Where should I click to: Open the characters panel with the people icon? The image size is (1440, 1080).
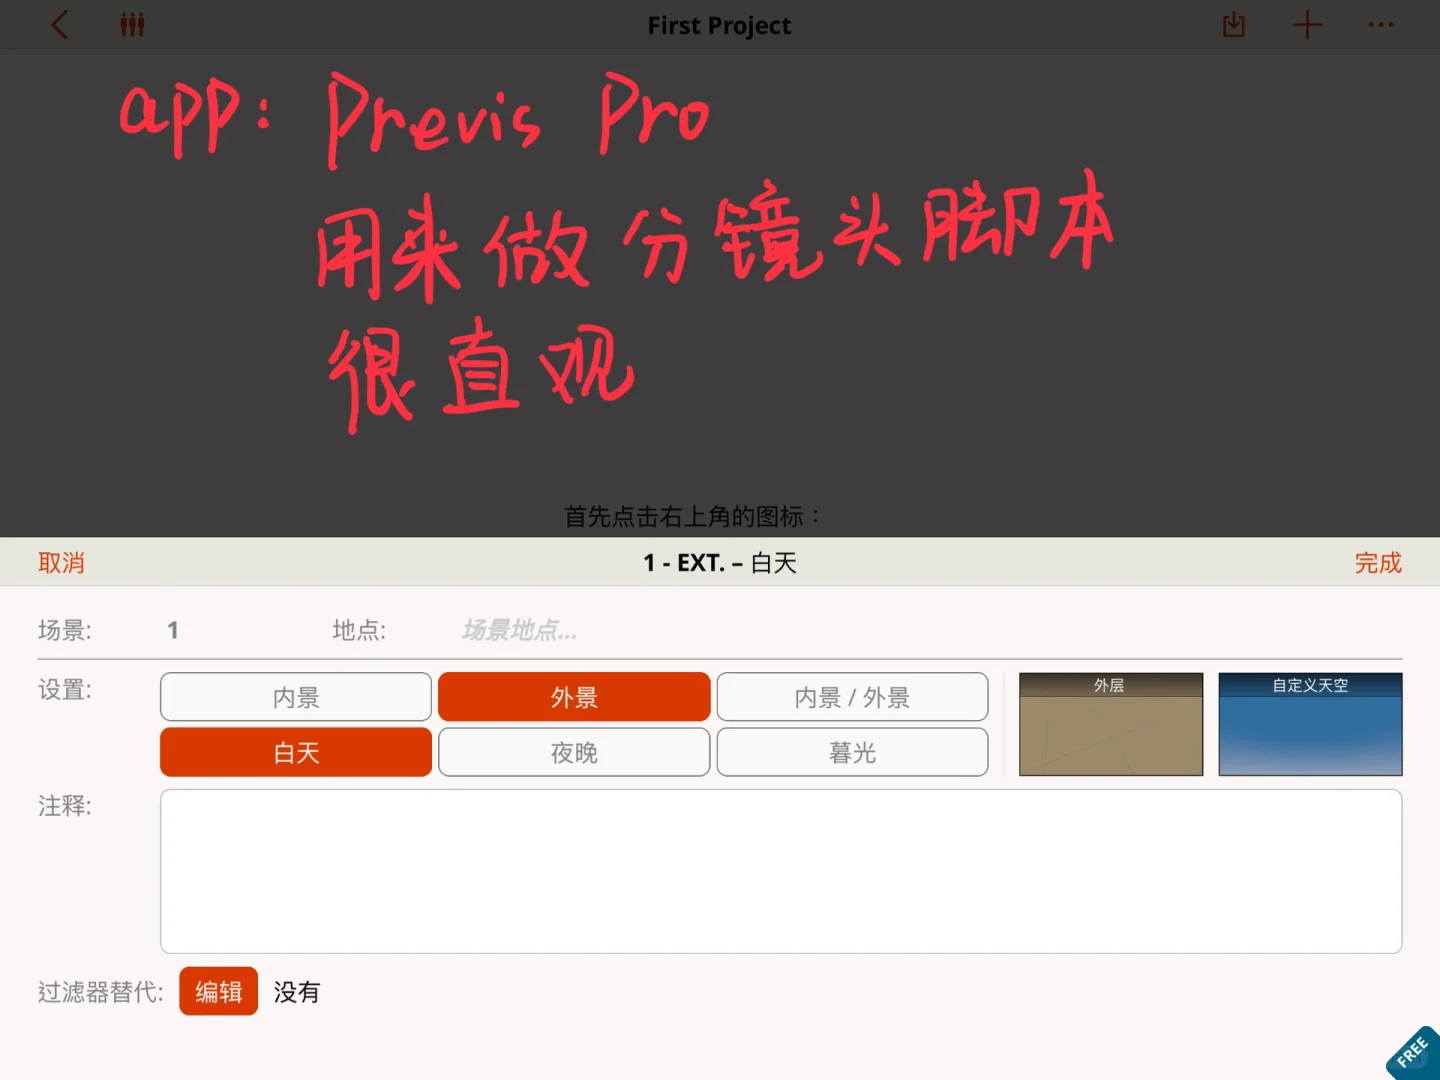pos(133,25)
